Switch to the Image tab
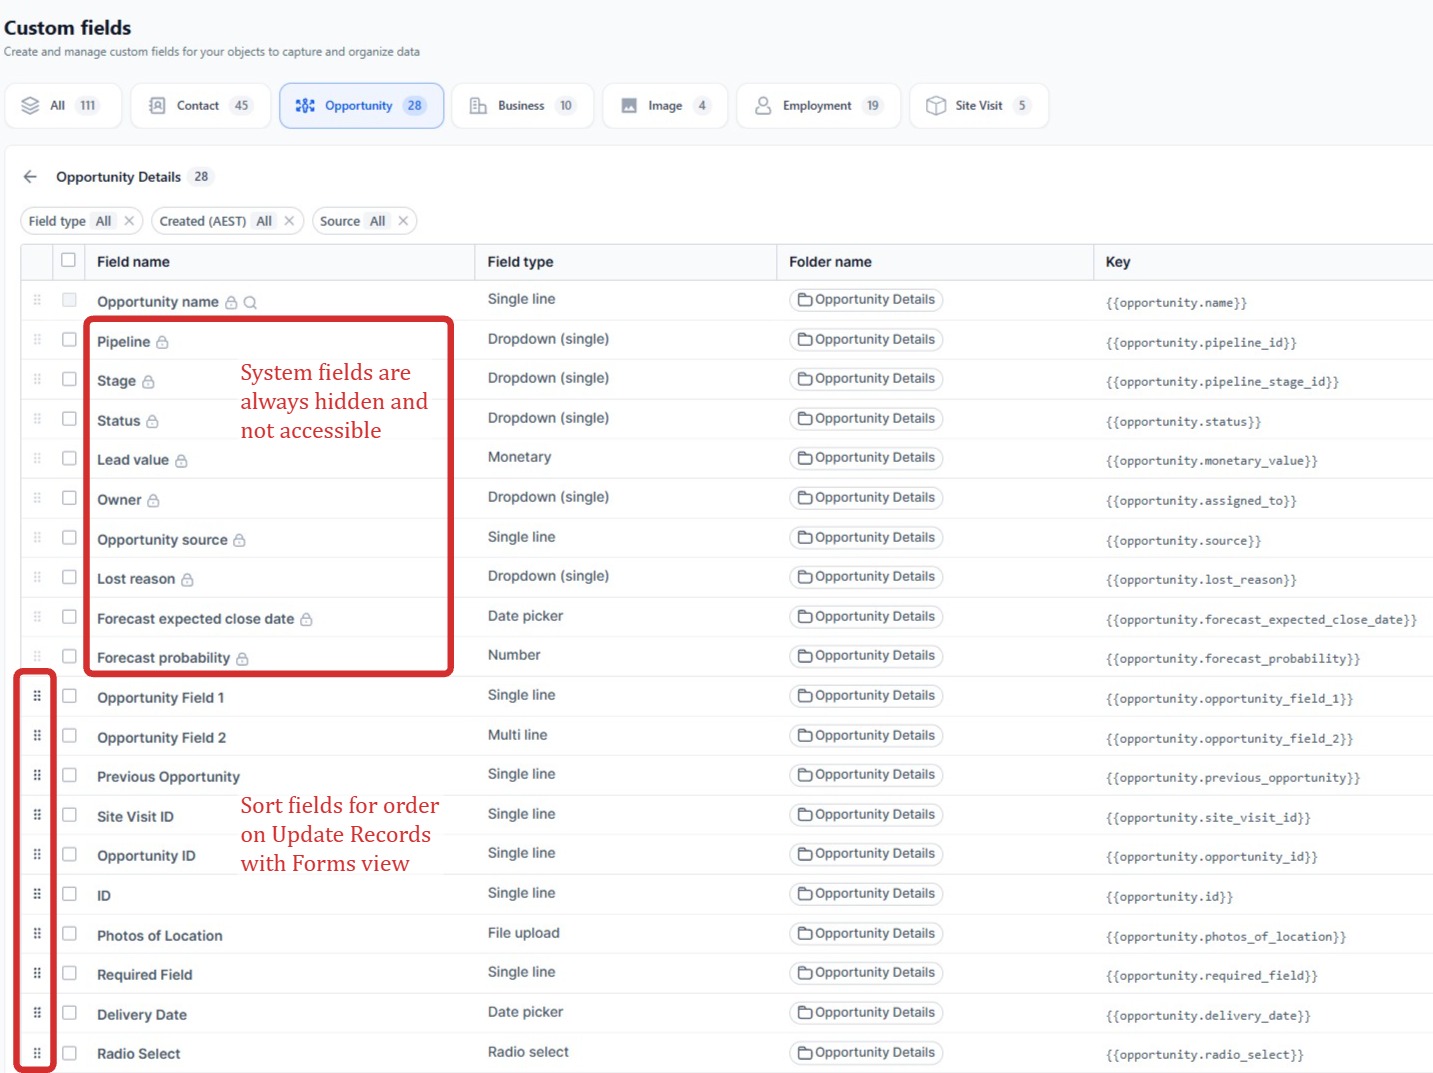 click(x=665, y=106)
